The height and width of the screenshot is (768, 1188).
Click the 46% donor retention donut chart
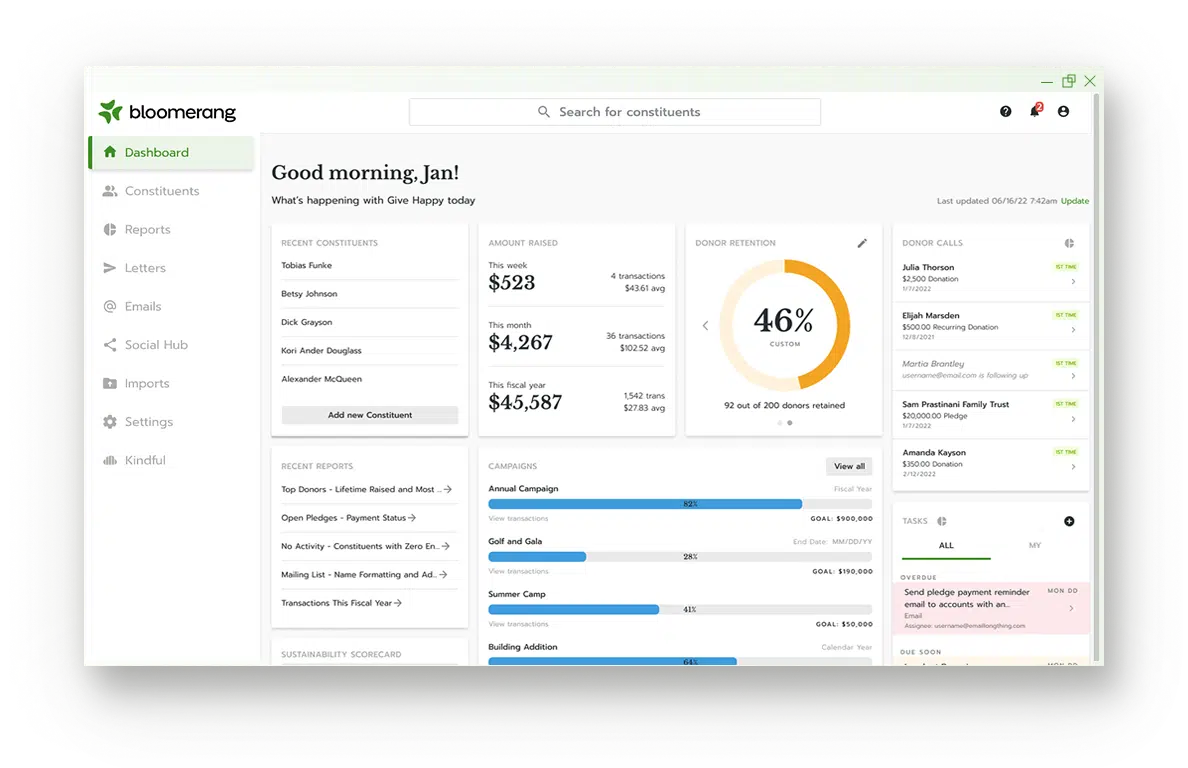click(785, 325)
